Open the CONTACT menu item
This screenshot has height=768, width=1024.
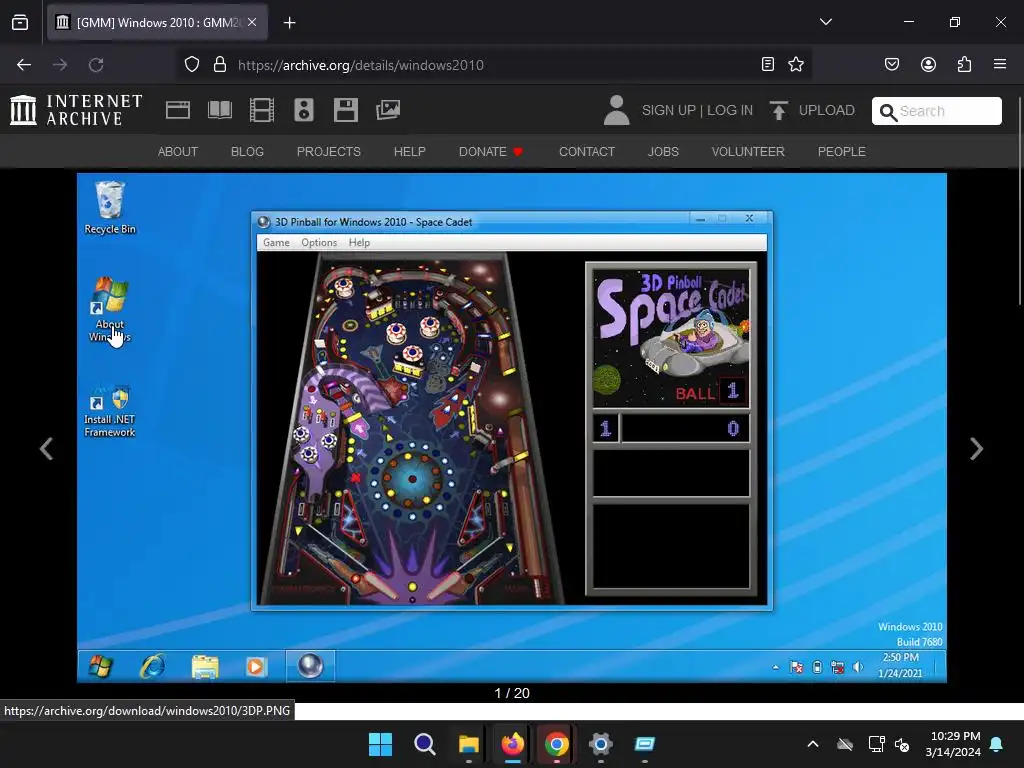(x=586, y=152)
